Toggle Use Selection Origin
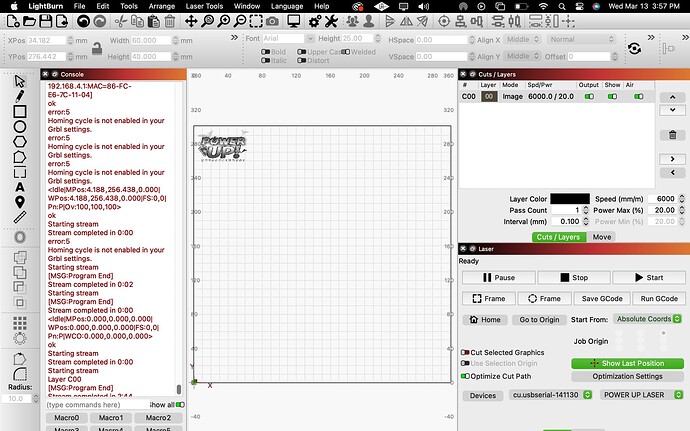This screenshot has width=690, height=431. (465, 364)
